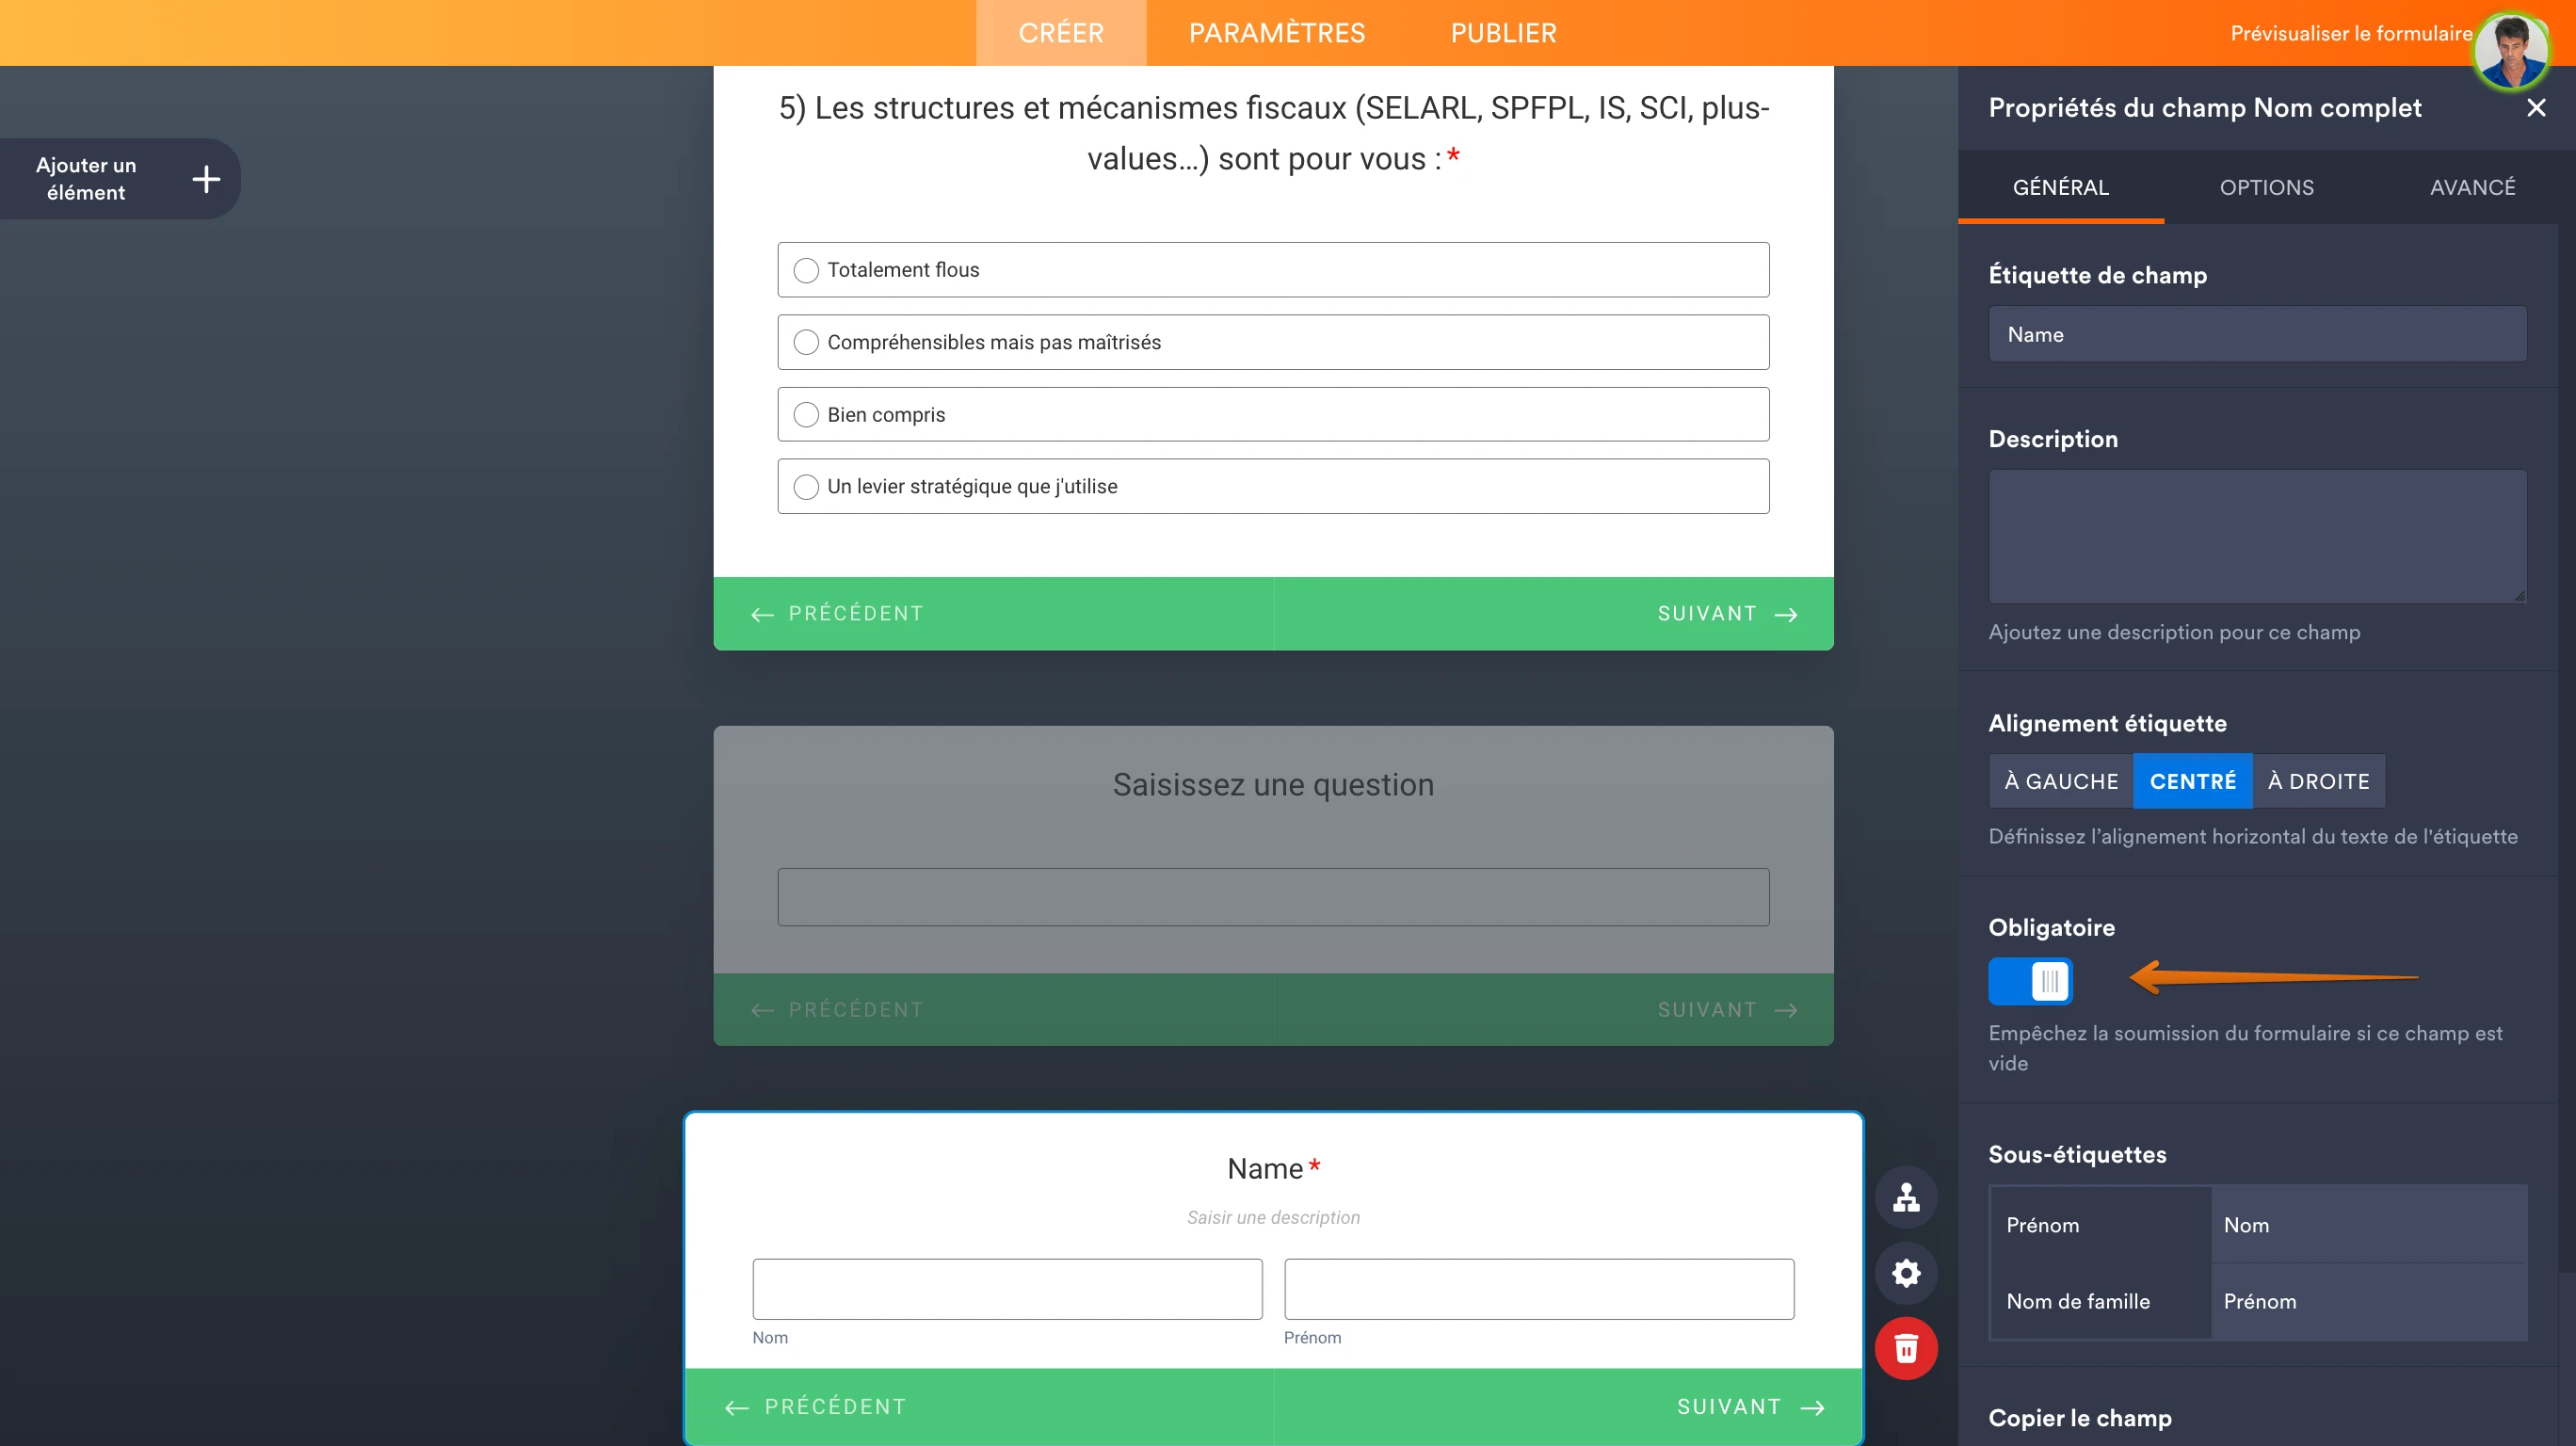This screenshot has height=1446, width=2576.
Task: Click question 5 title about 'structures et mécanismes fiscaux'
Action: click(1273, 133)
